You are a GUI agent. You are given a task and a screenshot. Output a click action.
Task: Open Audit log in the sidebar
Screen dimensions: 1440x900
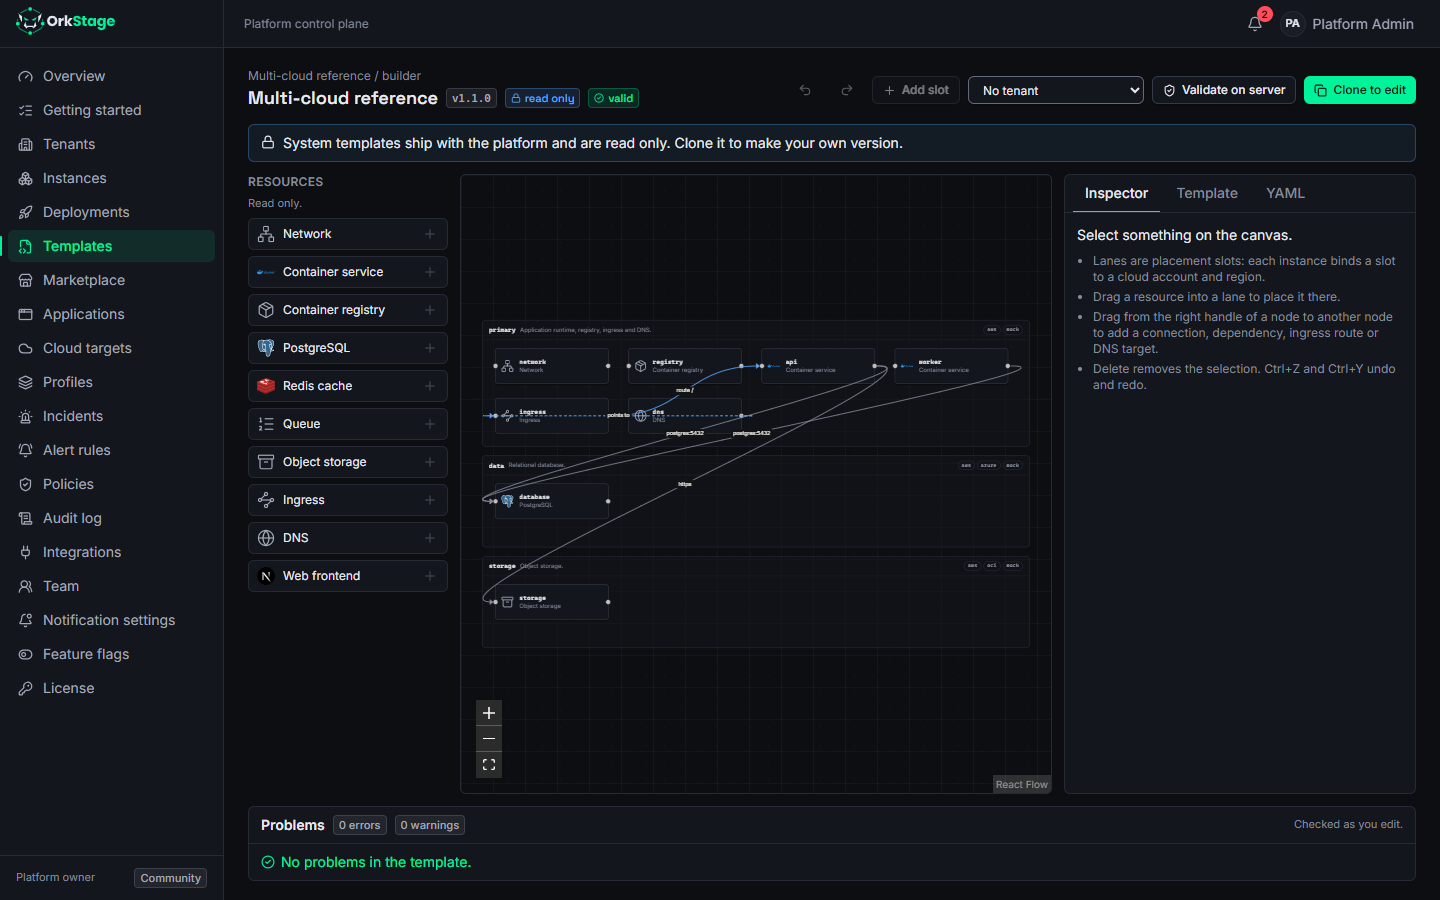coord(111,518)
